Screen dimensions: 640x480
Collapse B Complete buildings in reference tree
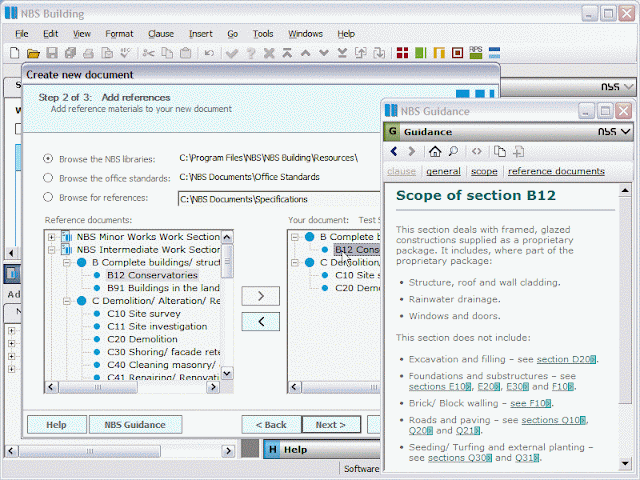[67, 262]
